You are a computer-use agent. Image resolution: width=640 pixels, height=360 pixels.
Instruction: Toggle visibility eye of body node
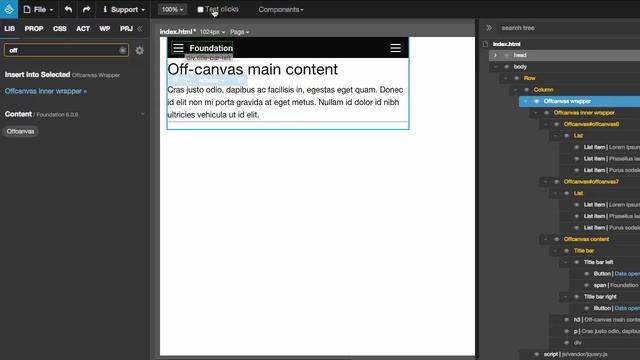(507, 67)
